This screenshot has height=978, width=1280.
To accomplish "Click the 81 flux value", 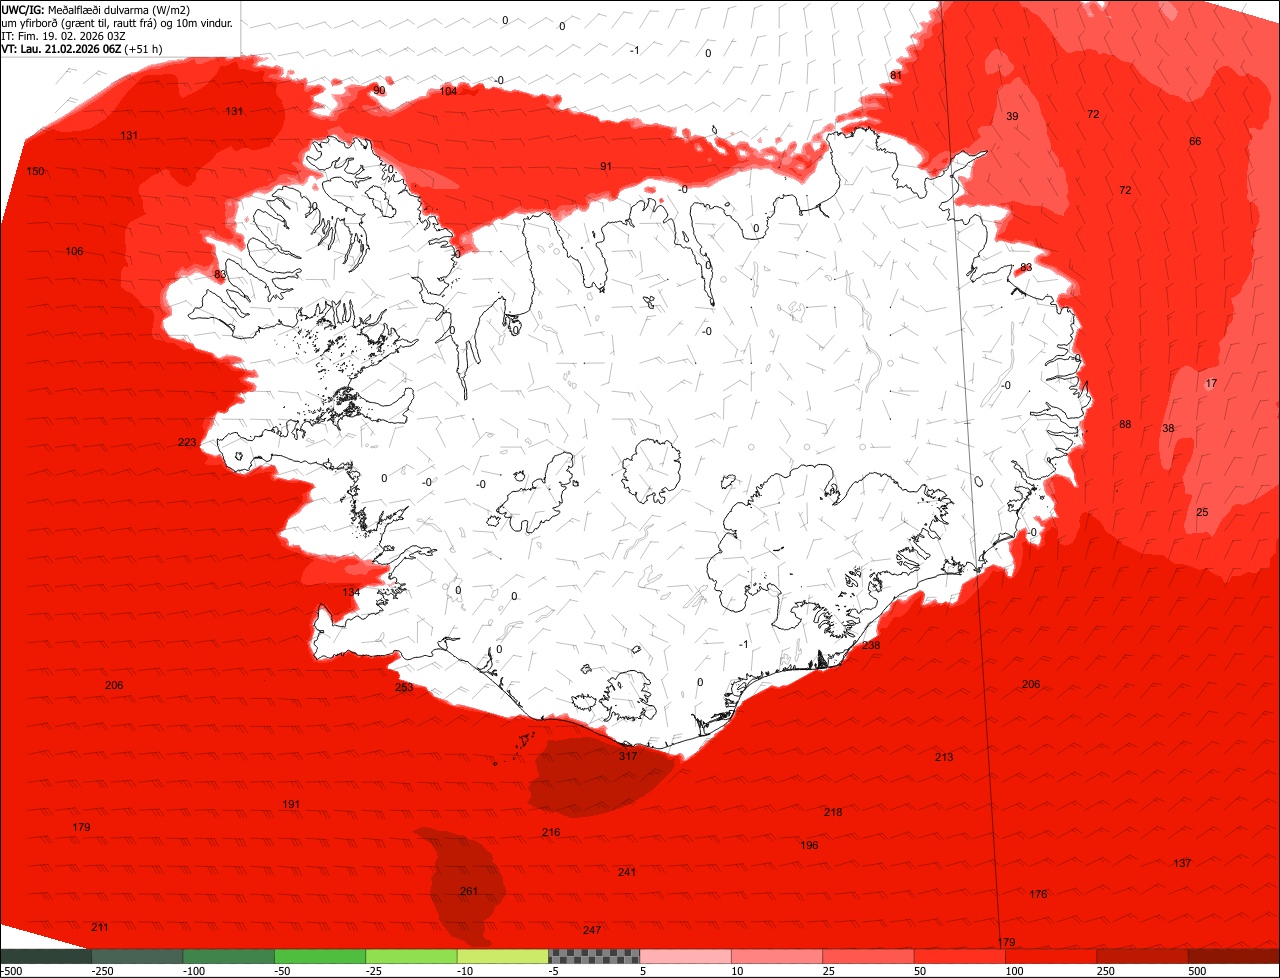I will coord(896,75).
